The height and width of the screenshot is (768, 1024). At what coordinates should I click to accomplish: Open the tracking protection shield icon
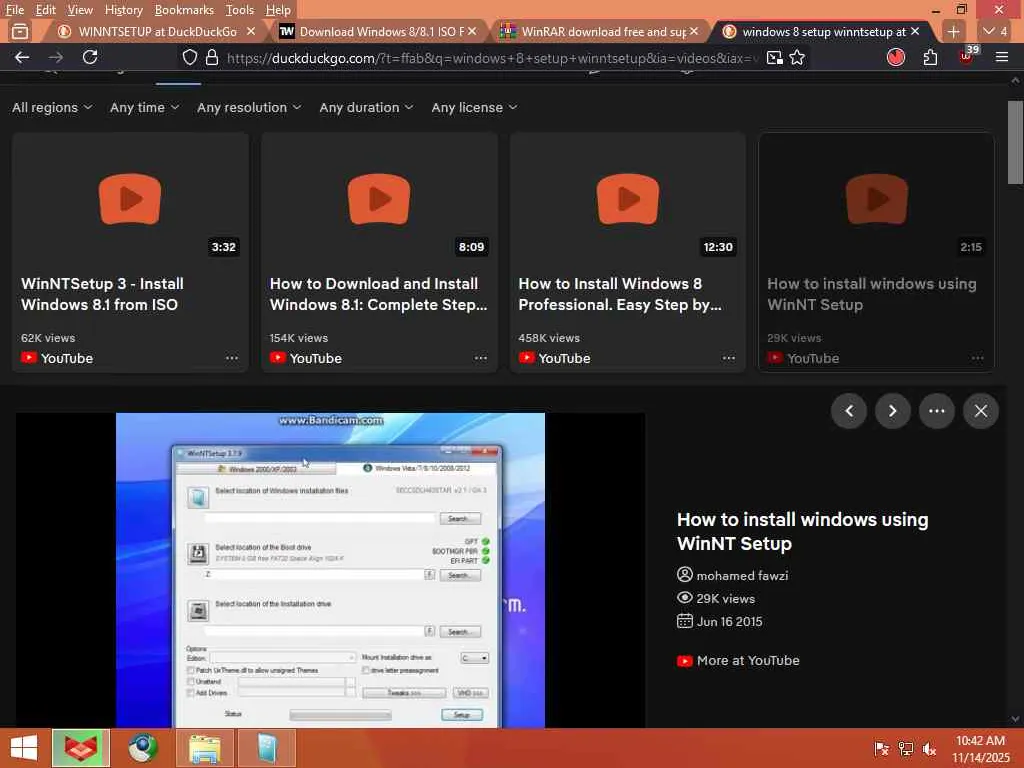tap(189, 57)
